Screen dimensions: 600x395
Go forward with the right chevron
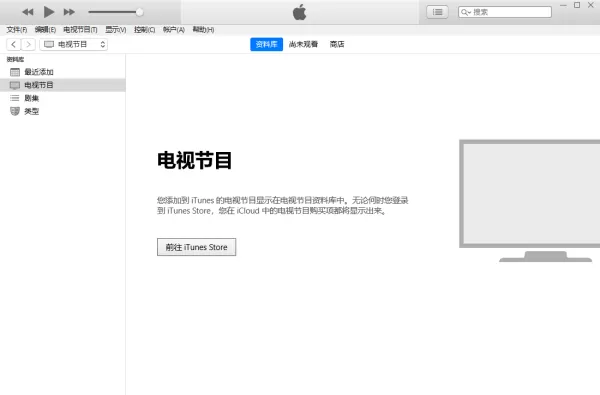28,44
